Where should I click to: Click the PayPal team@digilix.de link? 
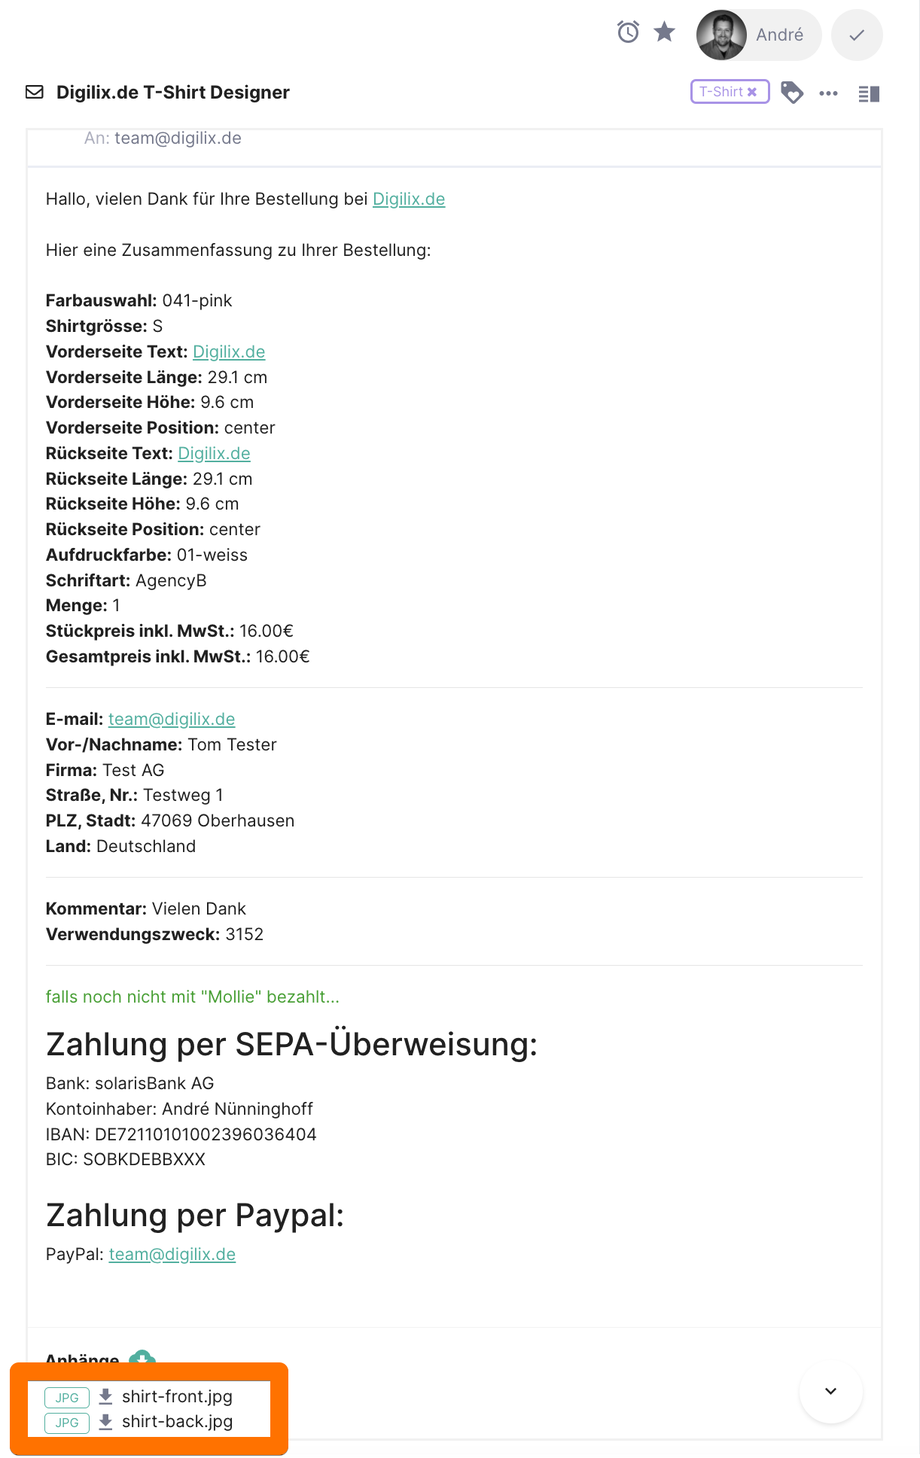172,1254
